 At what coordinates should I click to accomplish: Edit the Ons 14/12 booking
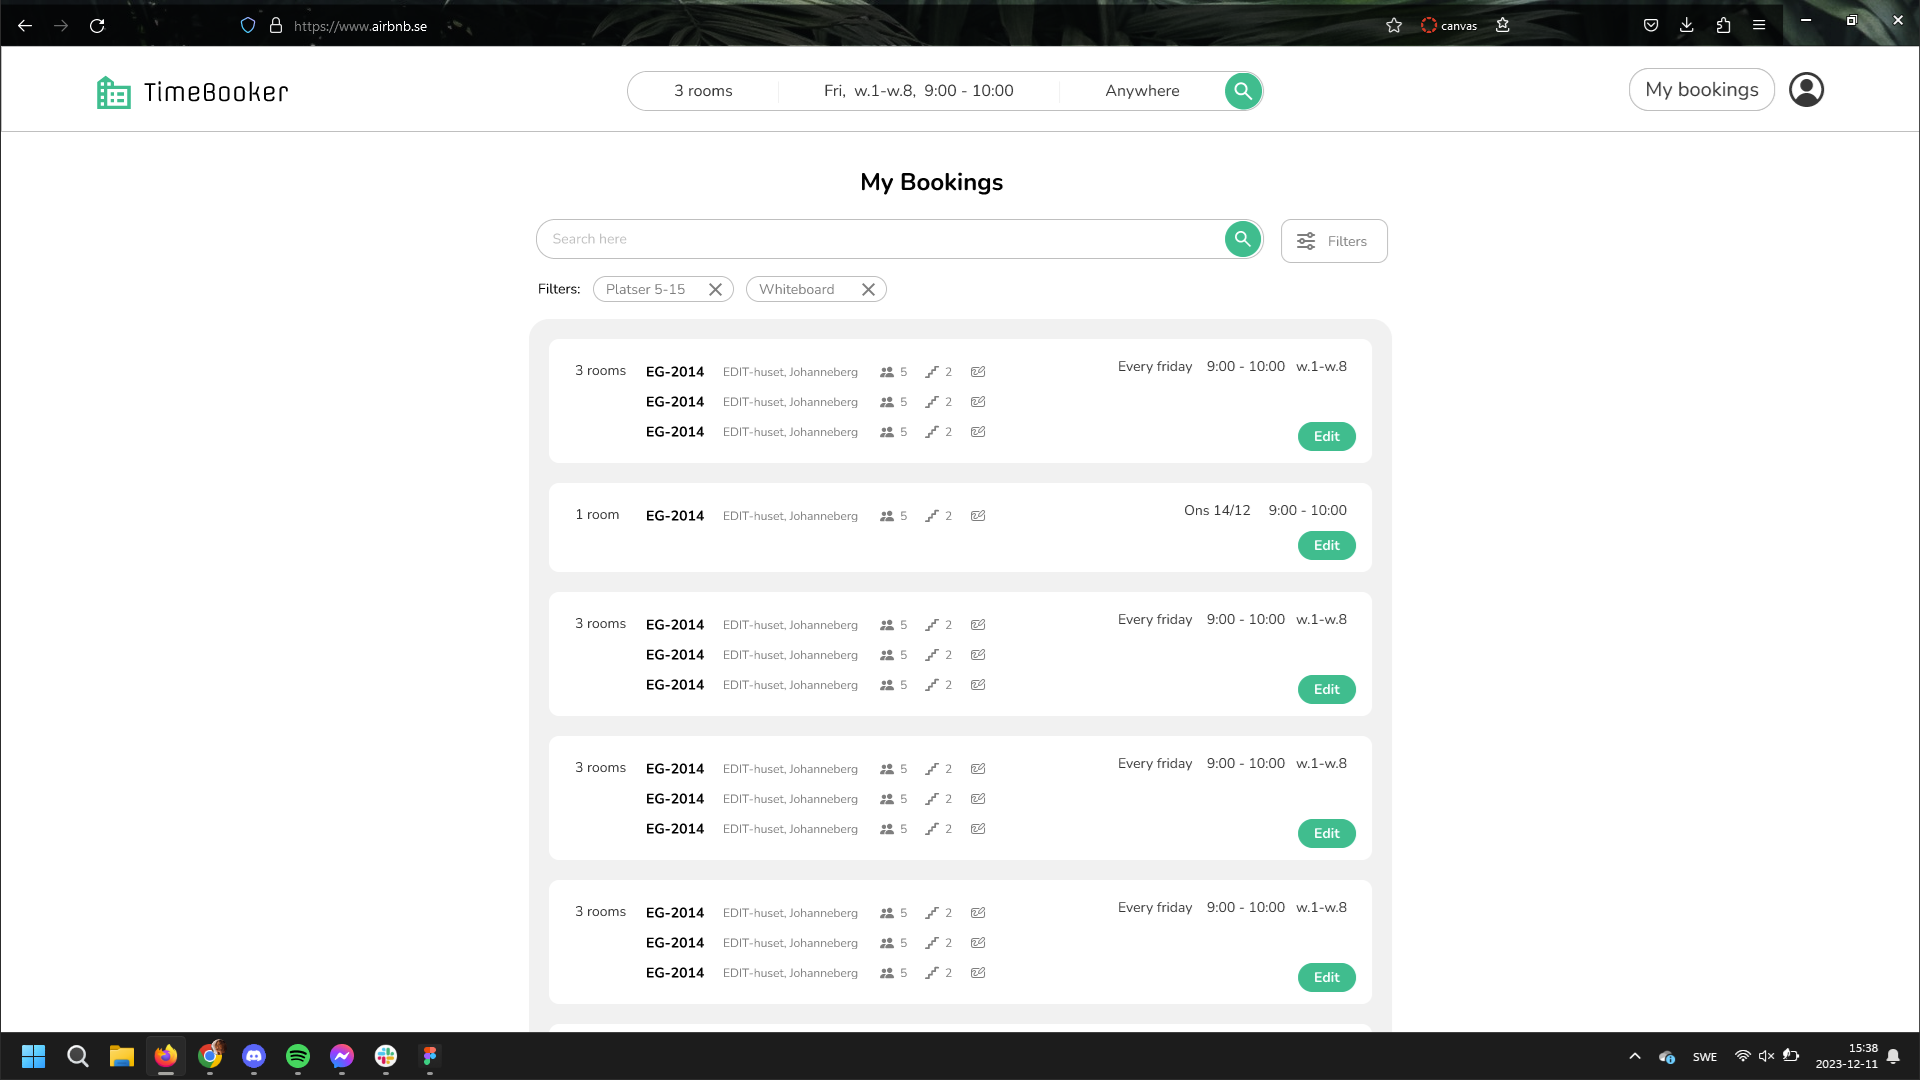[x=1326, y=546]
